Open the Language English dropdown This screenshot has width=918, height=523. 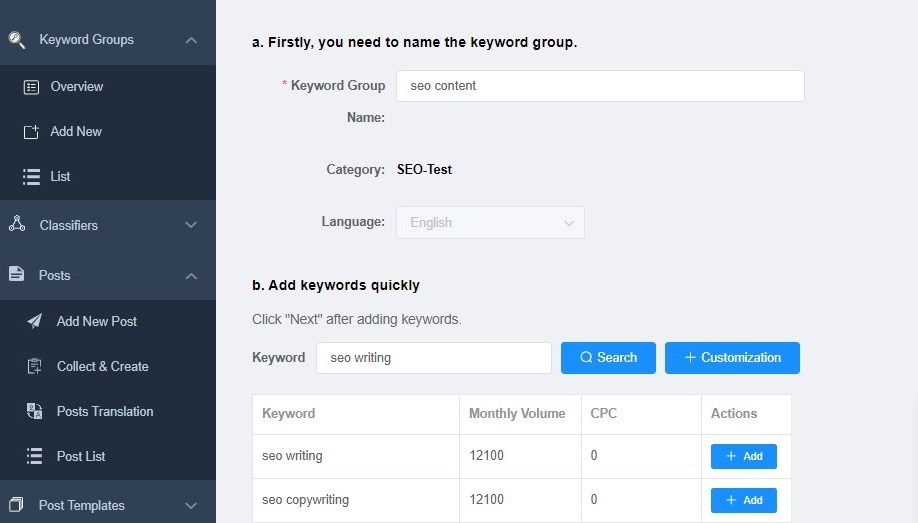click(x=490, y=223)
